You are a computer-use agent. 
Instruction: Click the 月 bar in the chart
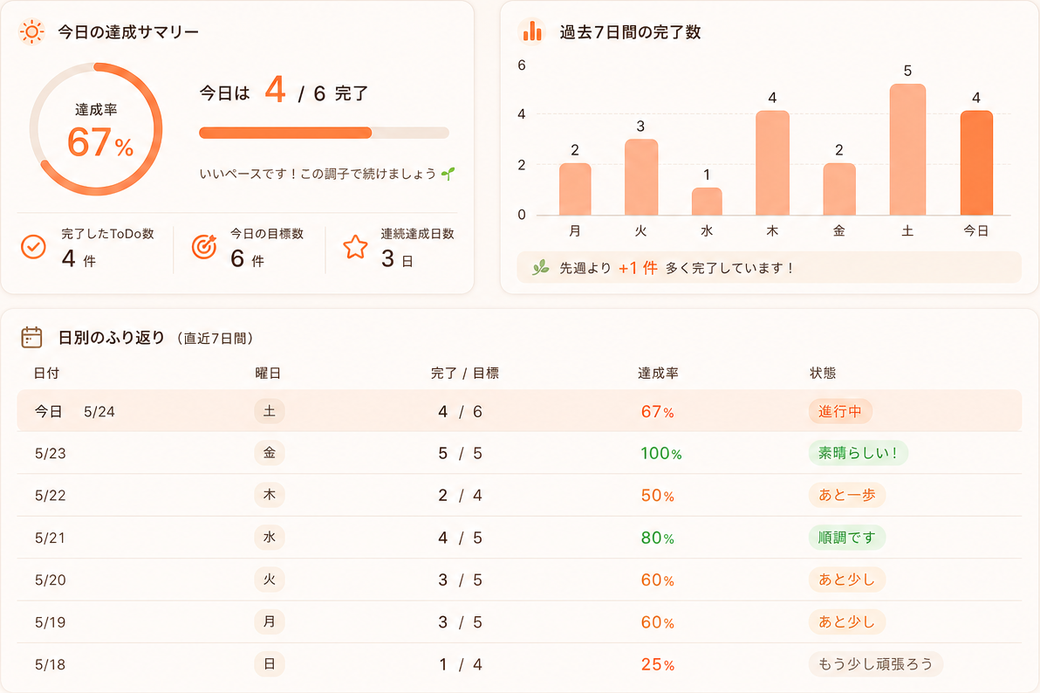point(575,189)
